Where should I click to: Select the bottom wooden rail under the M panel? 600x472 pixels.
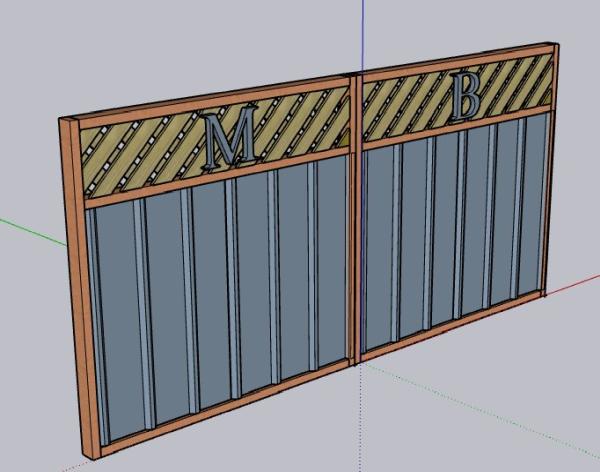point(226,408)
